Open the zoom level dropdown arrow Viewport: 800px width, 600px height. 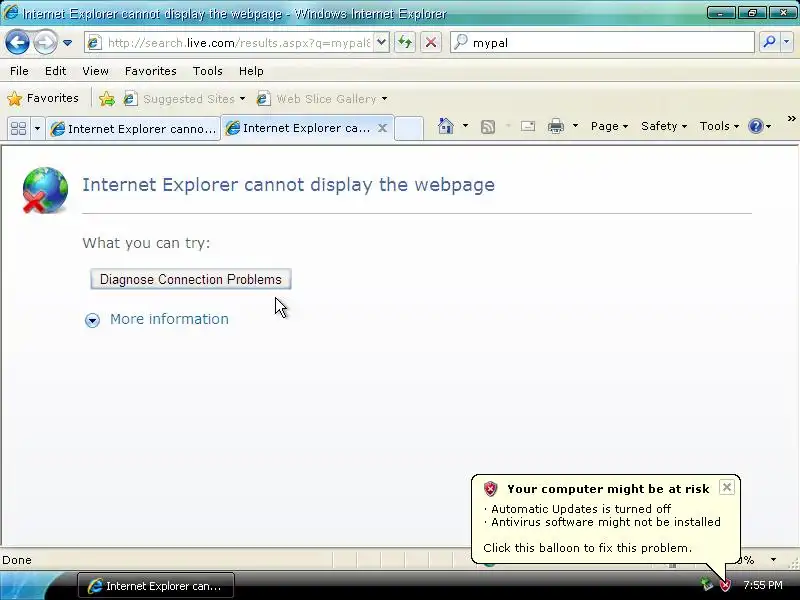pos(773,560)
